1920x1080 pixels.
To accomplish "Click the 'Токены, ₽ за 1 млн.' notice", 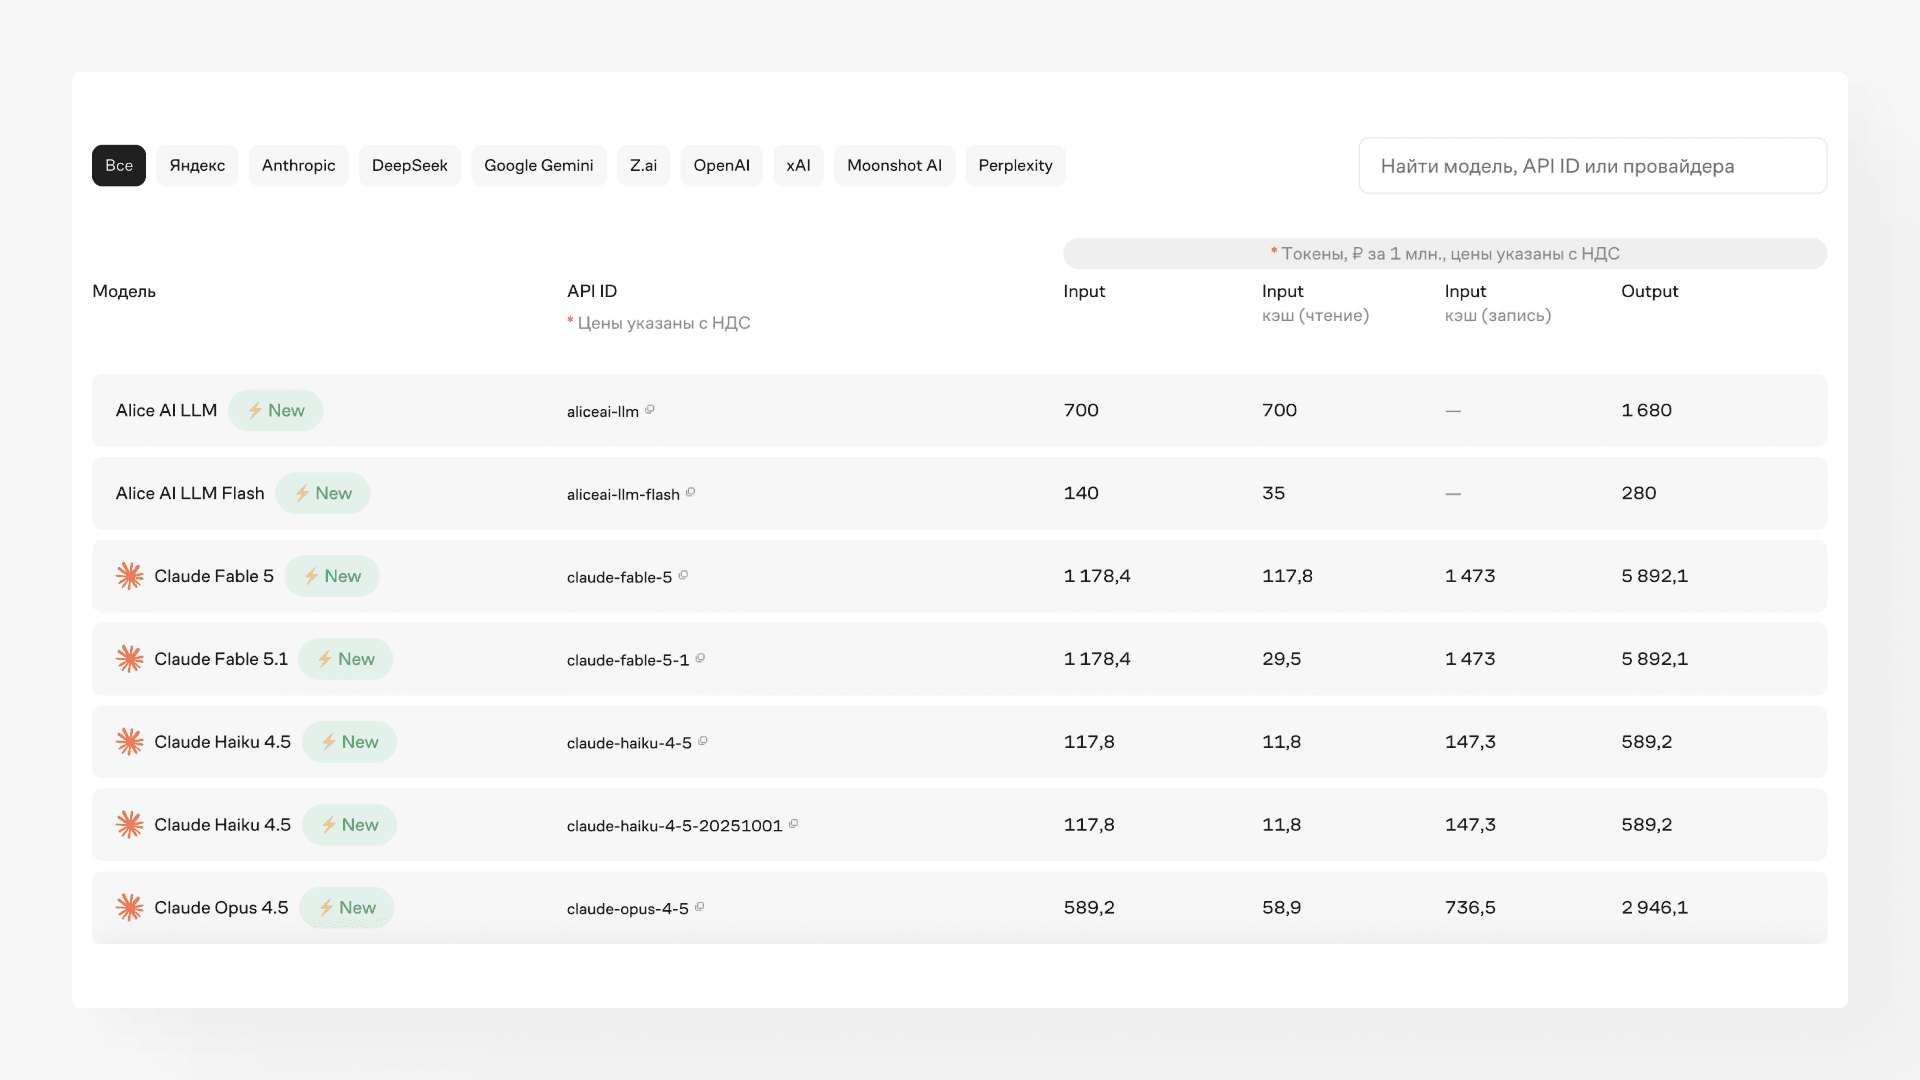I will [x=1445, y=254].
